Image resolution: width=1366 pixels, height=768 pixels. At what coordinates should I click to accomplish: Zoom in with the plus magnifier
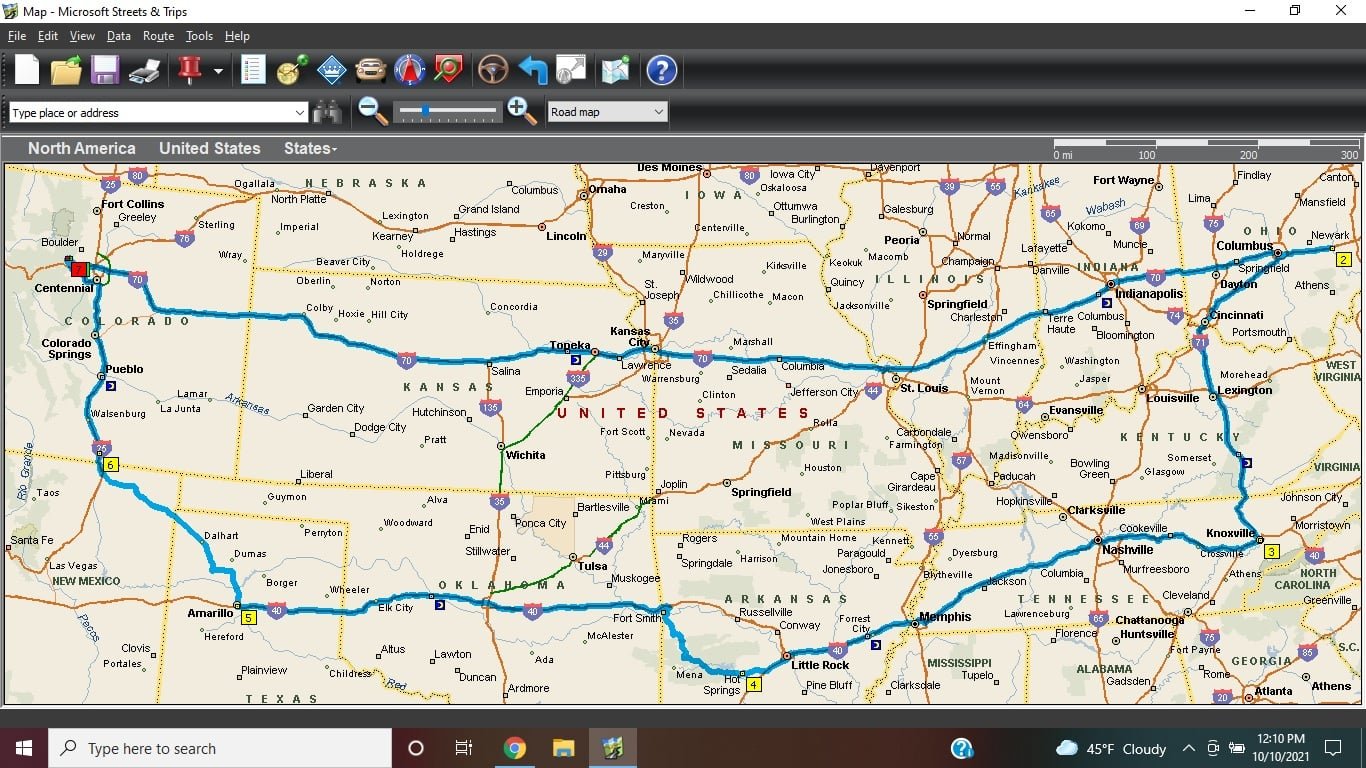(x=522, y=111)
